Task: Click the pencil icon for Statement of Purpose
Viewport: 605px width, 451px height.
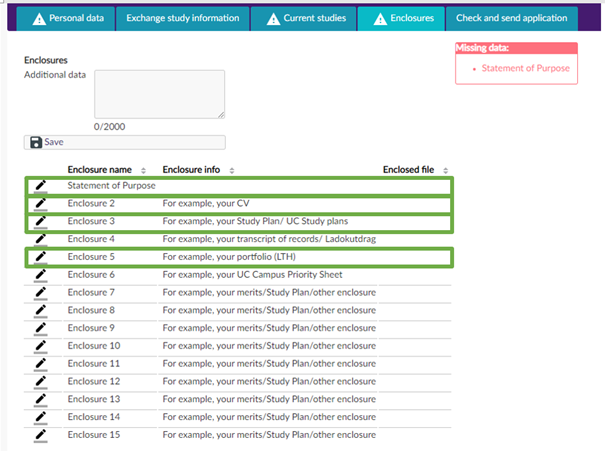Action: point(40,185)
